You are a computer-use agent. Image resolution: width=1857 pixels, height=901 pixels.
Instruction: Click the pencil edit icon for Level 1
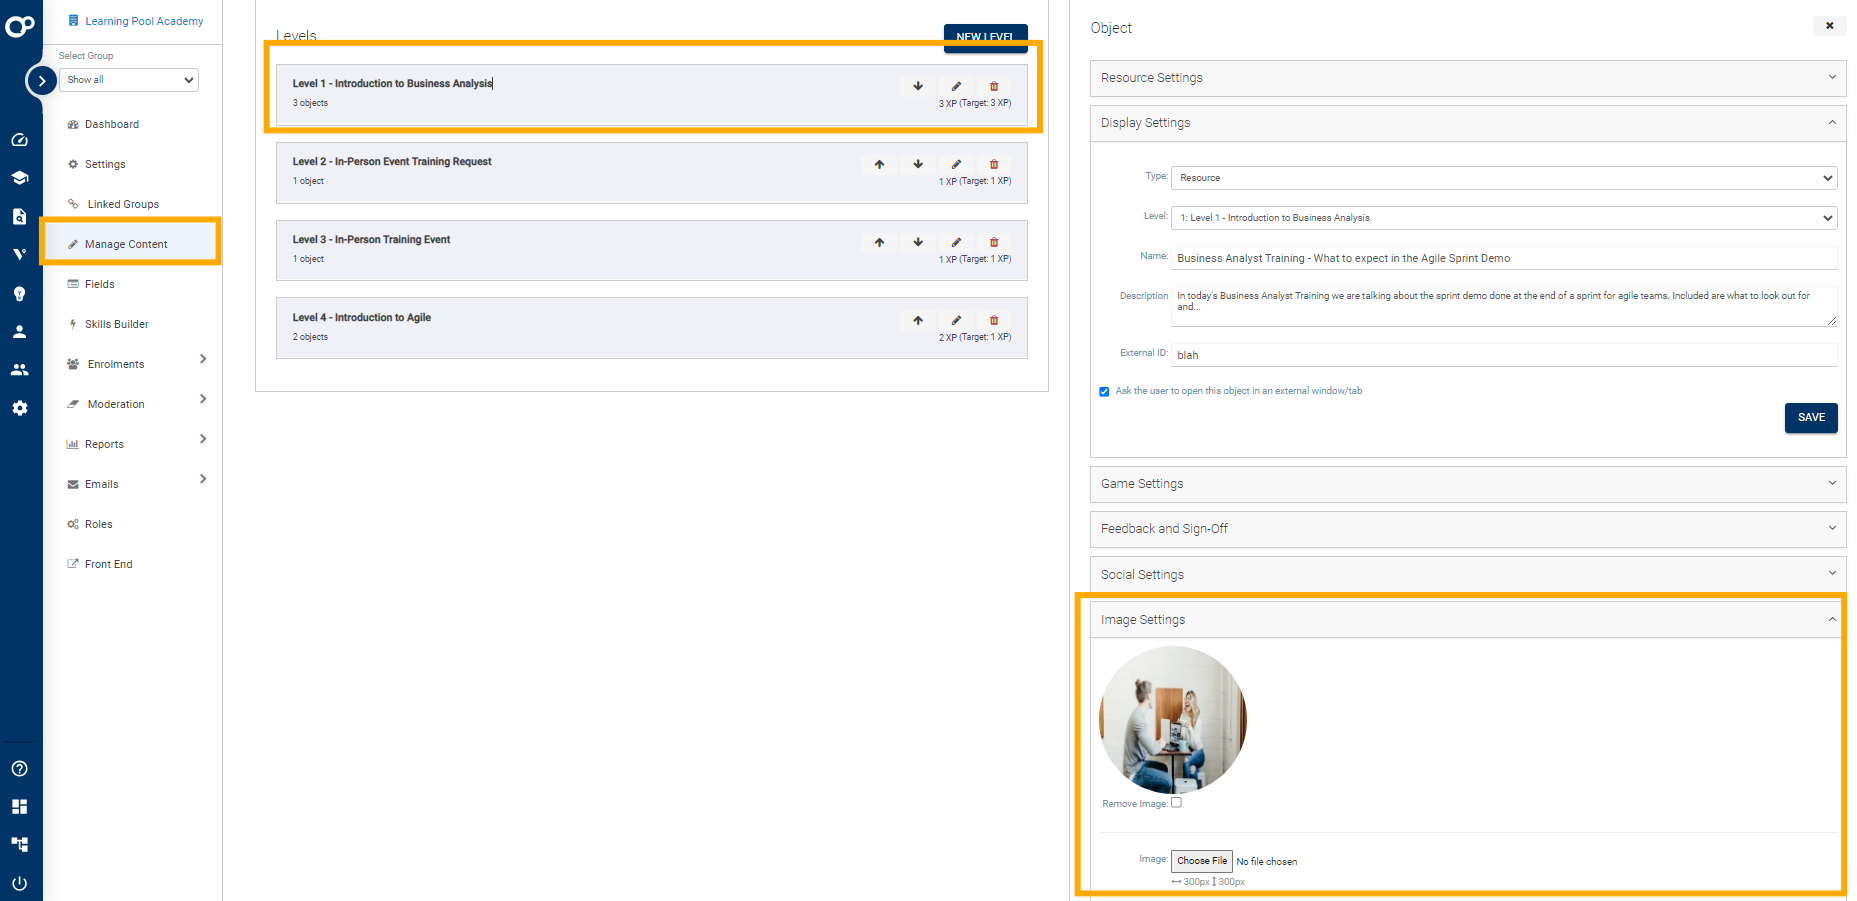(956, 86)
